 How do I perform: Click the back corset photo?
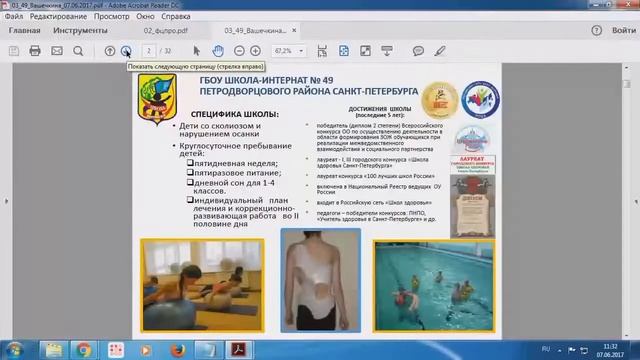321,280
